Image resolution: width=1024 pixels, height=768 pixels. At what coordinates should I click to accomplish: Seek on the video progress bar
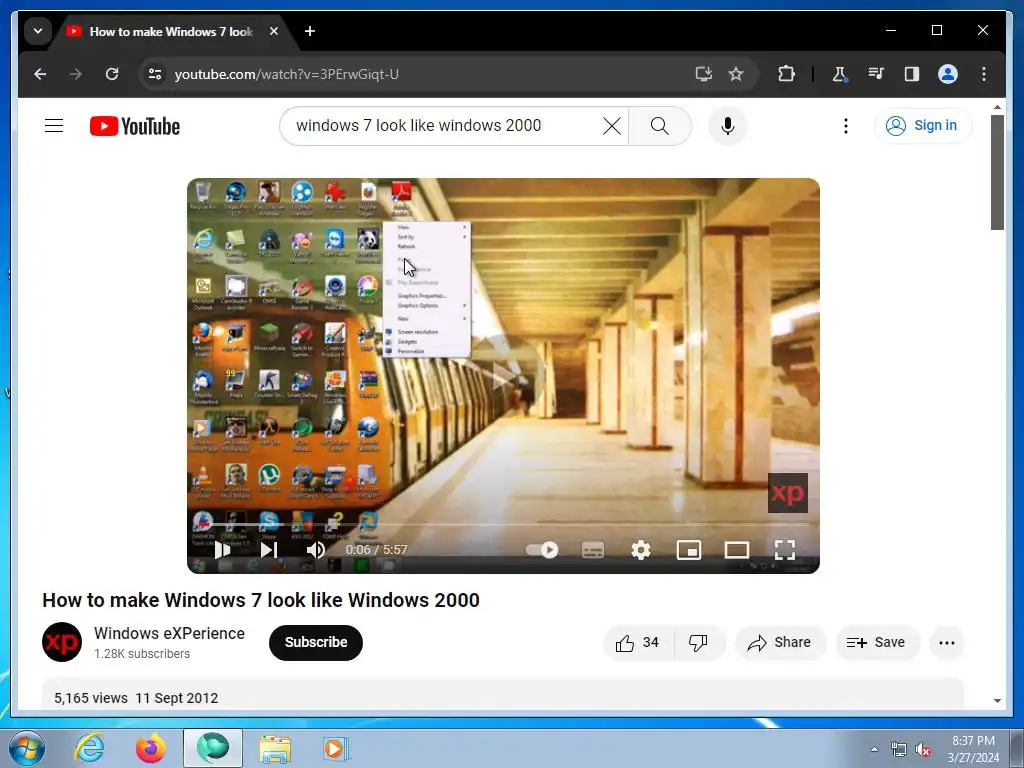click(503, 524)
